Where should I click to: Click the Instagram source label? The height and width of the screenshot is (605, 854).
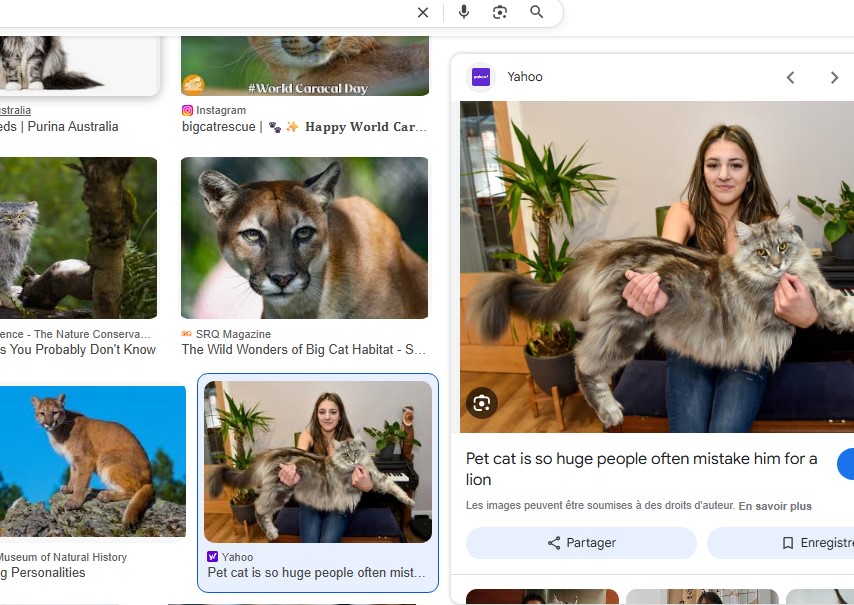[221, 111]
